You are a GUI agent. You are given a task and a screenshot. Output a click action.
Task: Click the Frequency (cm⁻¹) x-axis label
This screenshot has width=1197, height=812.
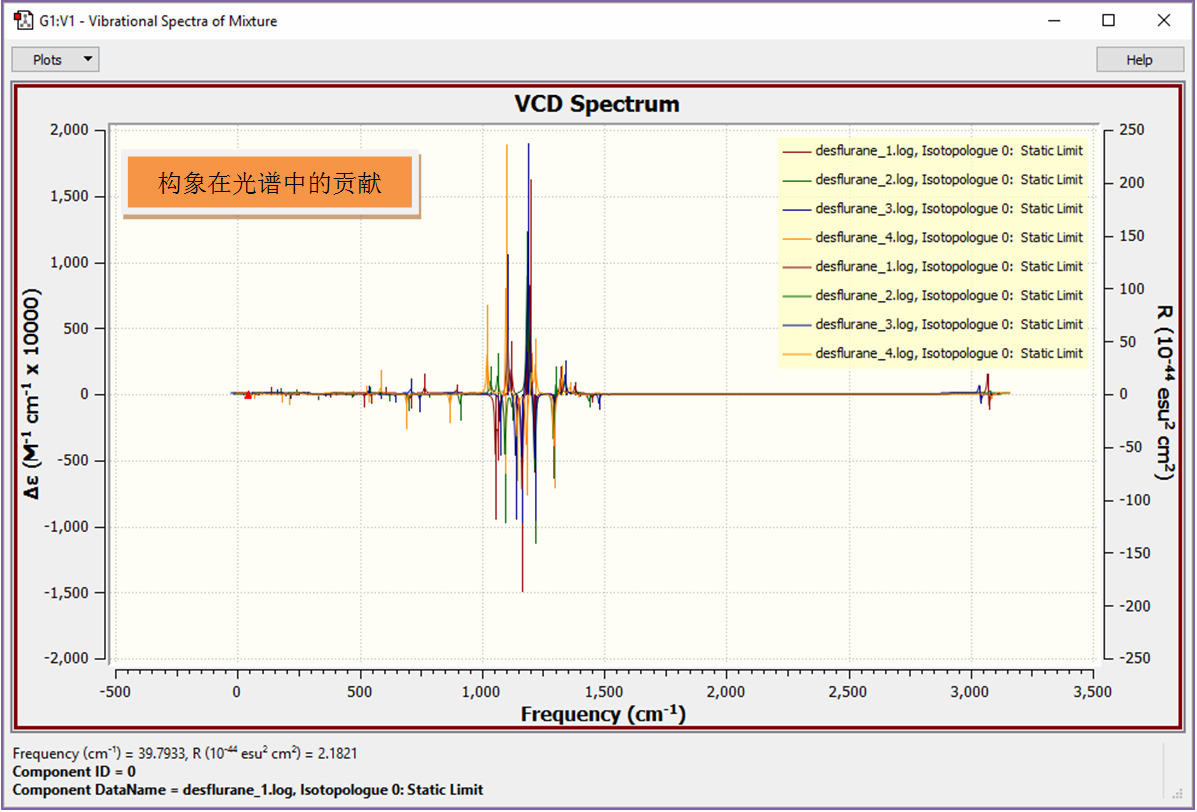[x=603, y=714]
